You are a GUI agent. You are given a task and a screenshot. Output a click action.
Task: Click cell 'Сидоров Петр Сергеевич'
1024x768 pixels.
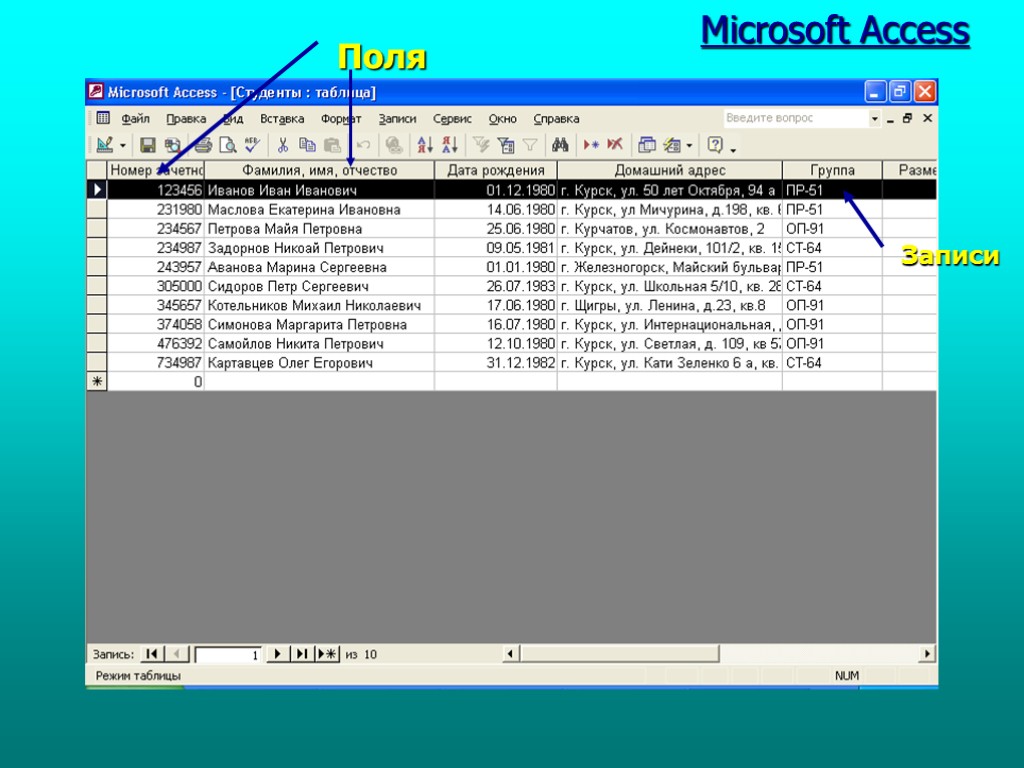point(319,287)
